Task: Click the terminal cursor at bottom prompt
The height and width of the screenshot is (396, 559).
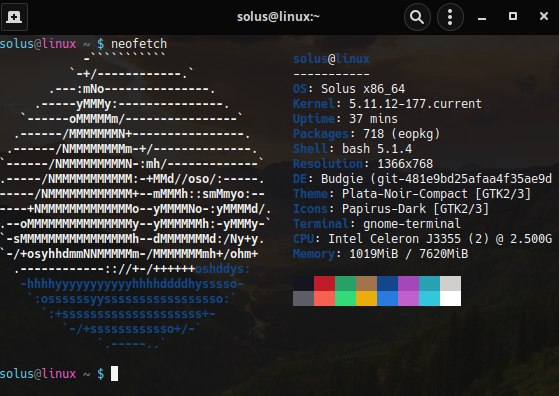Action: (x=114, y=374)
